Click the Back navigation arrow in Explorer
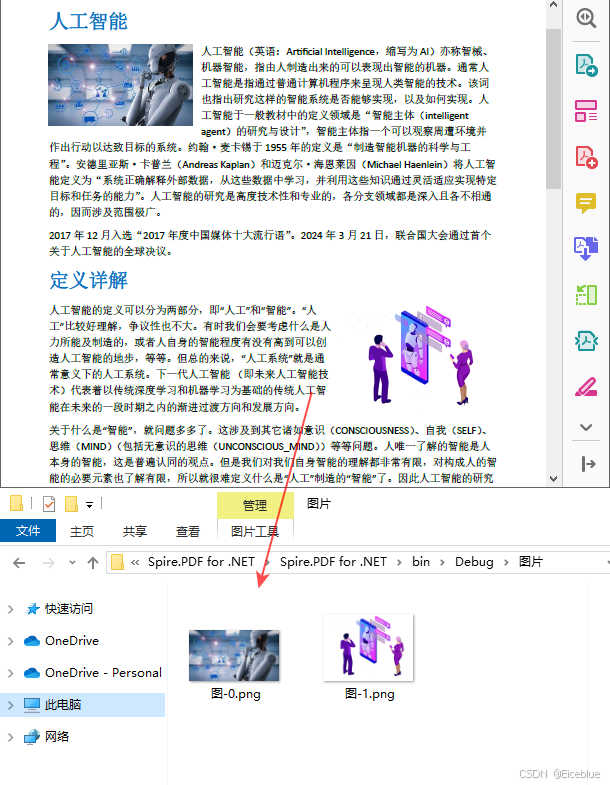Image resolution: width=610 pixels, height=785 pixels. (19, 563)
